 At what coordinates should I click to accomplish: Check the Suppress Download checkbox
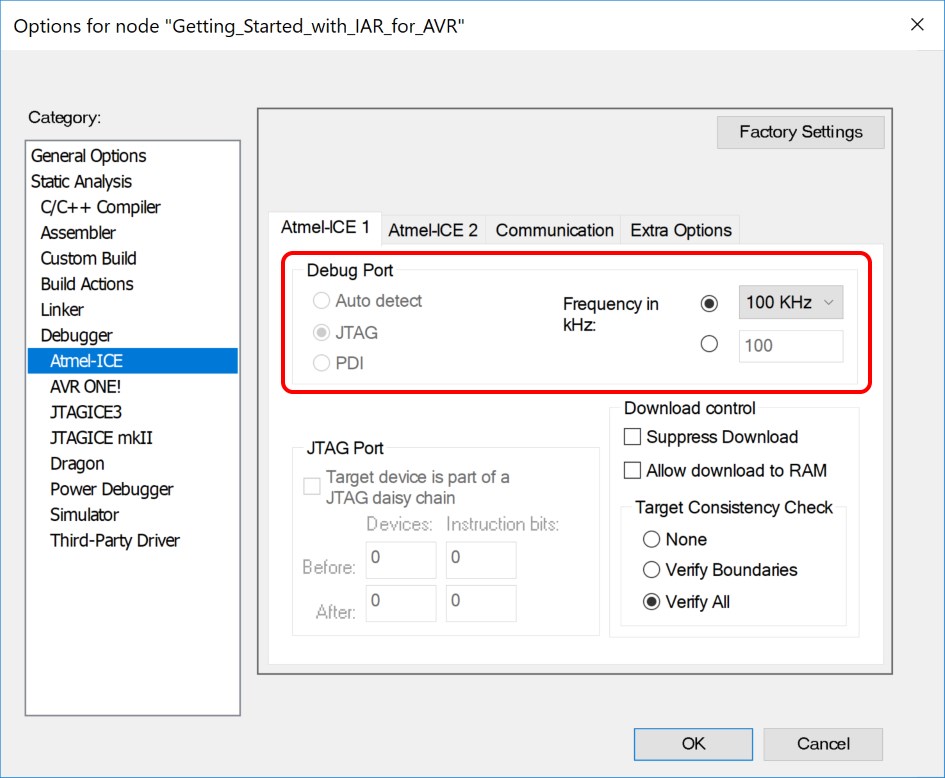pos(632,437)
